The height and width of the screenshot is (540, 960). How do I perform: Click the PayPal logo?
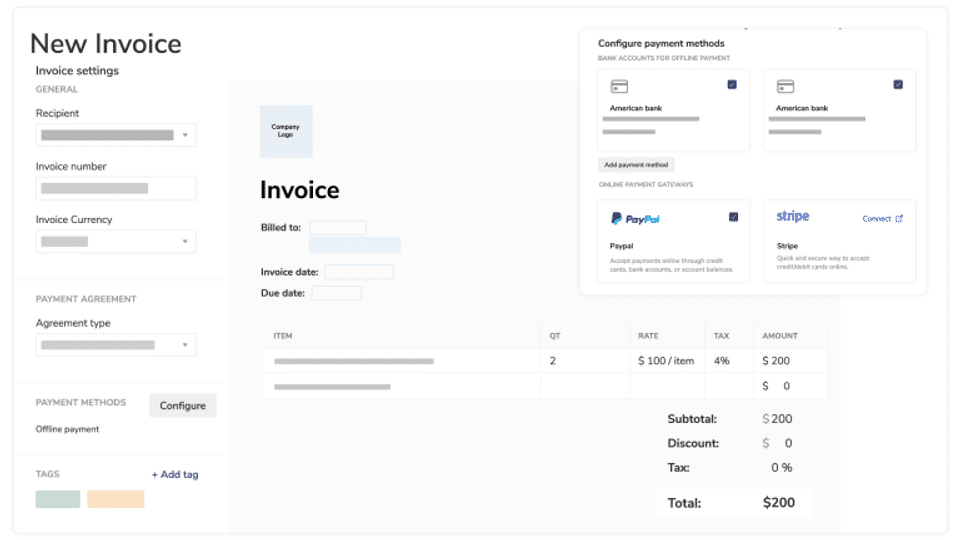[635, 219]
